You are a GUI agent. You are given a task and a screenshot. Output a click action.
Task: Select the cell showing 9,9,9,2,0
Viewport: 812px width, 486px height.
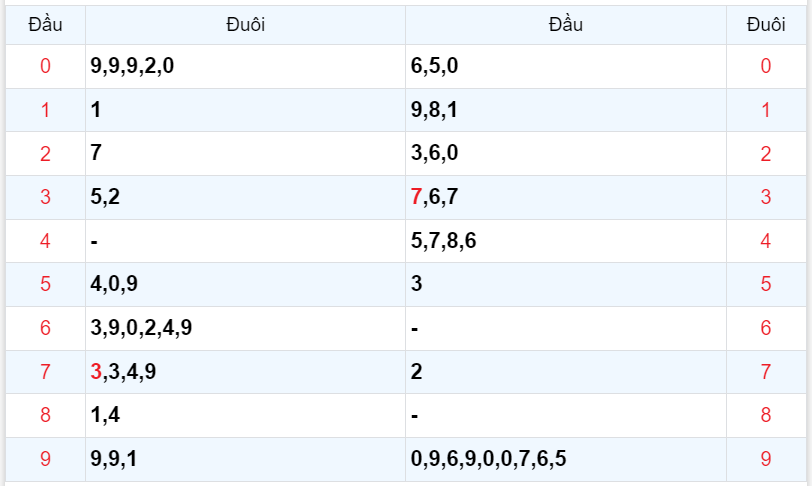click(132, 67)
